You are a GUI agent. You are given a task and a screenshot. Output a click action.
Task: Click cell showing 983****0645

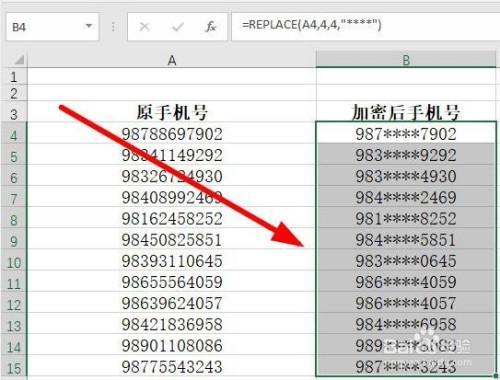click(x=406, y=261)
